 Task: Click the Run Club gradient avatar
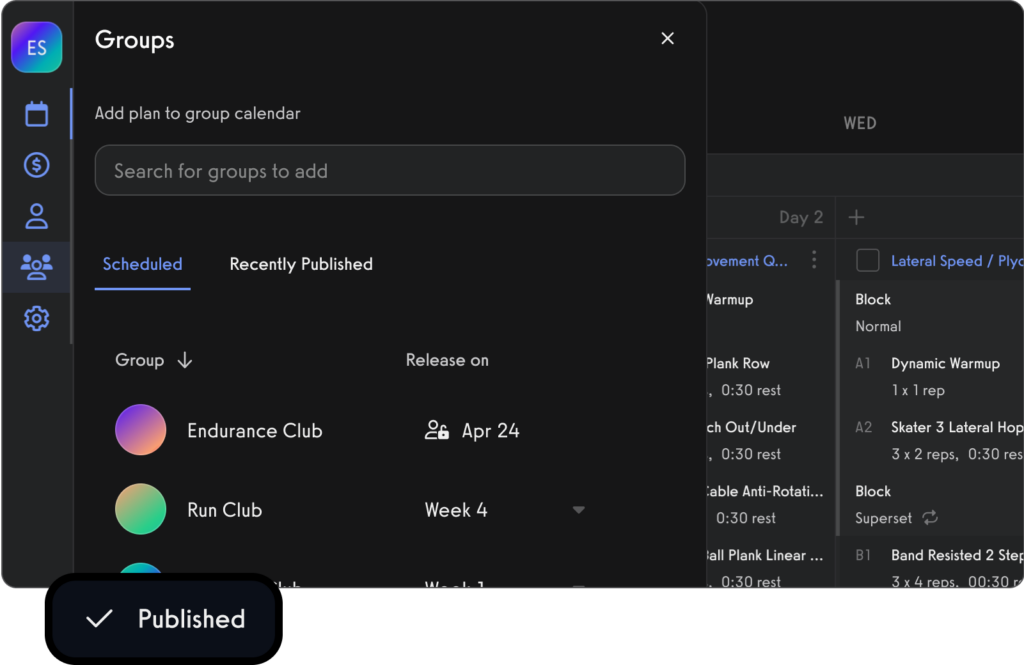(x=140, y=509)
